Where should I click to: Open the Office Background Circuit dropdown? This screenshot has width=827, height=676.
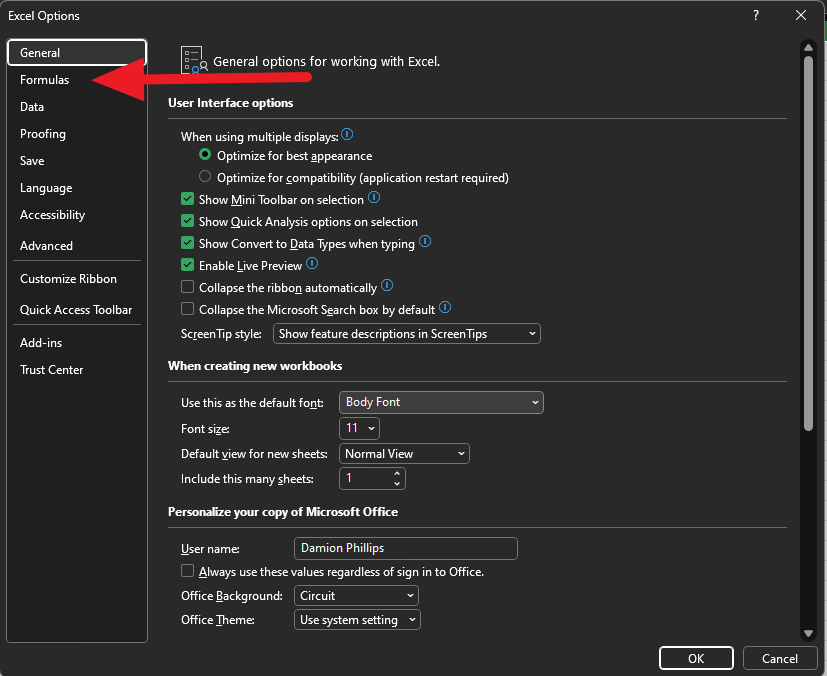pos(356,596)
